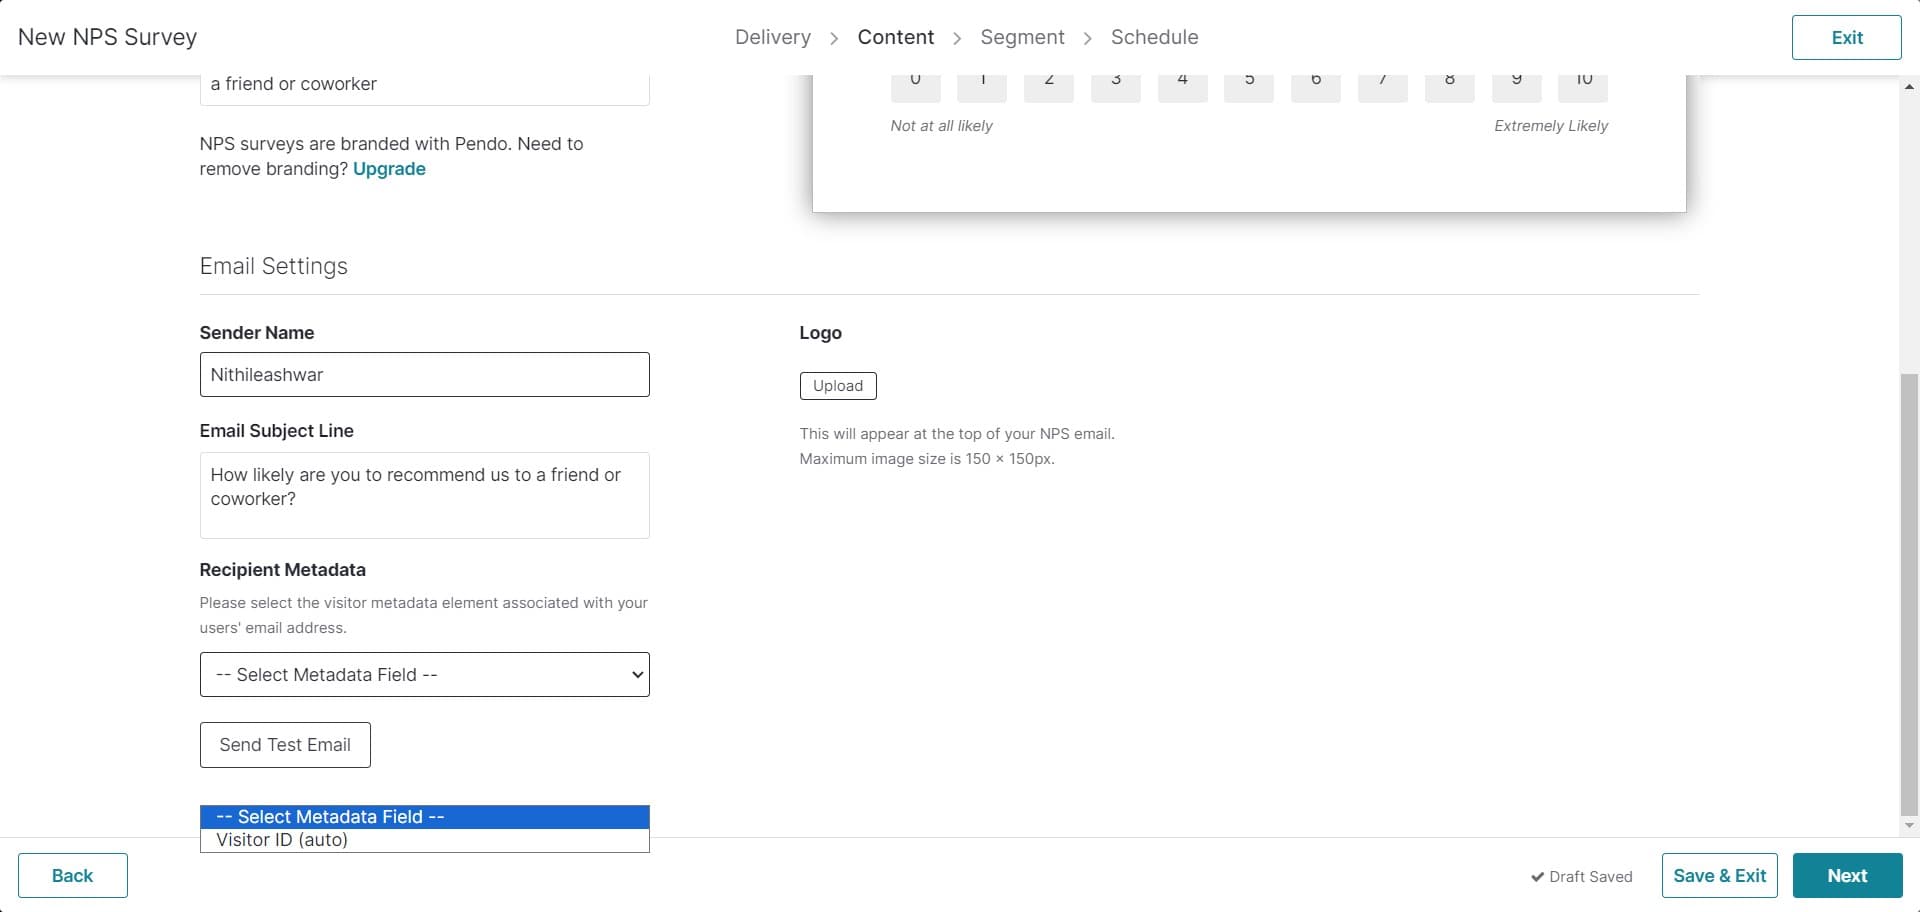Click the Upload button under Logo
The height and width of the screenshot is (912, 1920).
838,386
